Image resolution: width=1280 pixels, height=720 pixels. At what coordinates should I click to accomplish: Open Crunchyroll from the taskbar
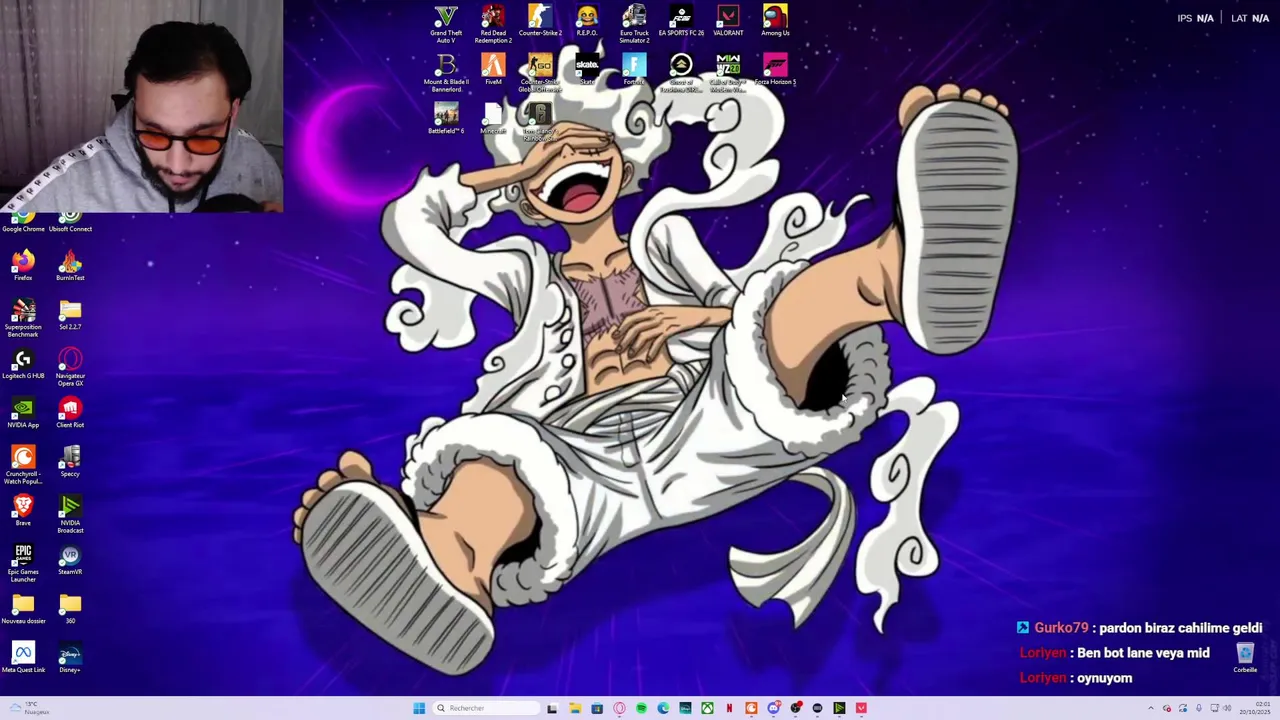point(751,708)
